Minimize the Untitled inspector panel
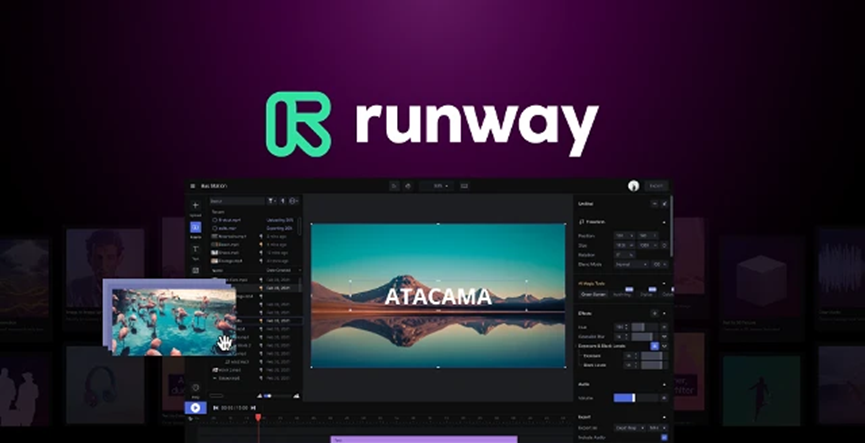The image size is (865, 443). [655, 204]
